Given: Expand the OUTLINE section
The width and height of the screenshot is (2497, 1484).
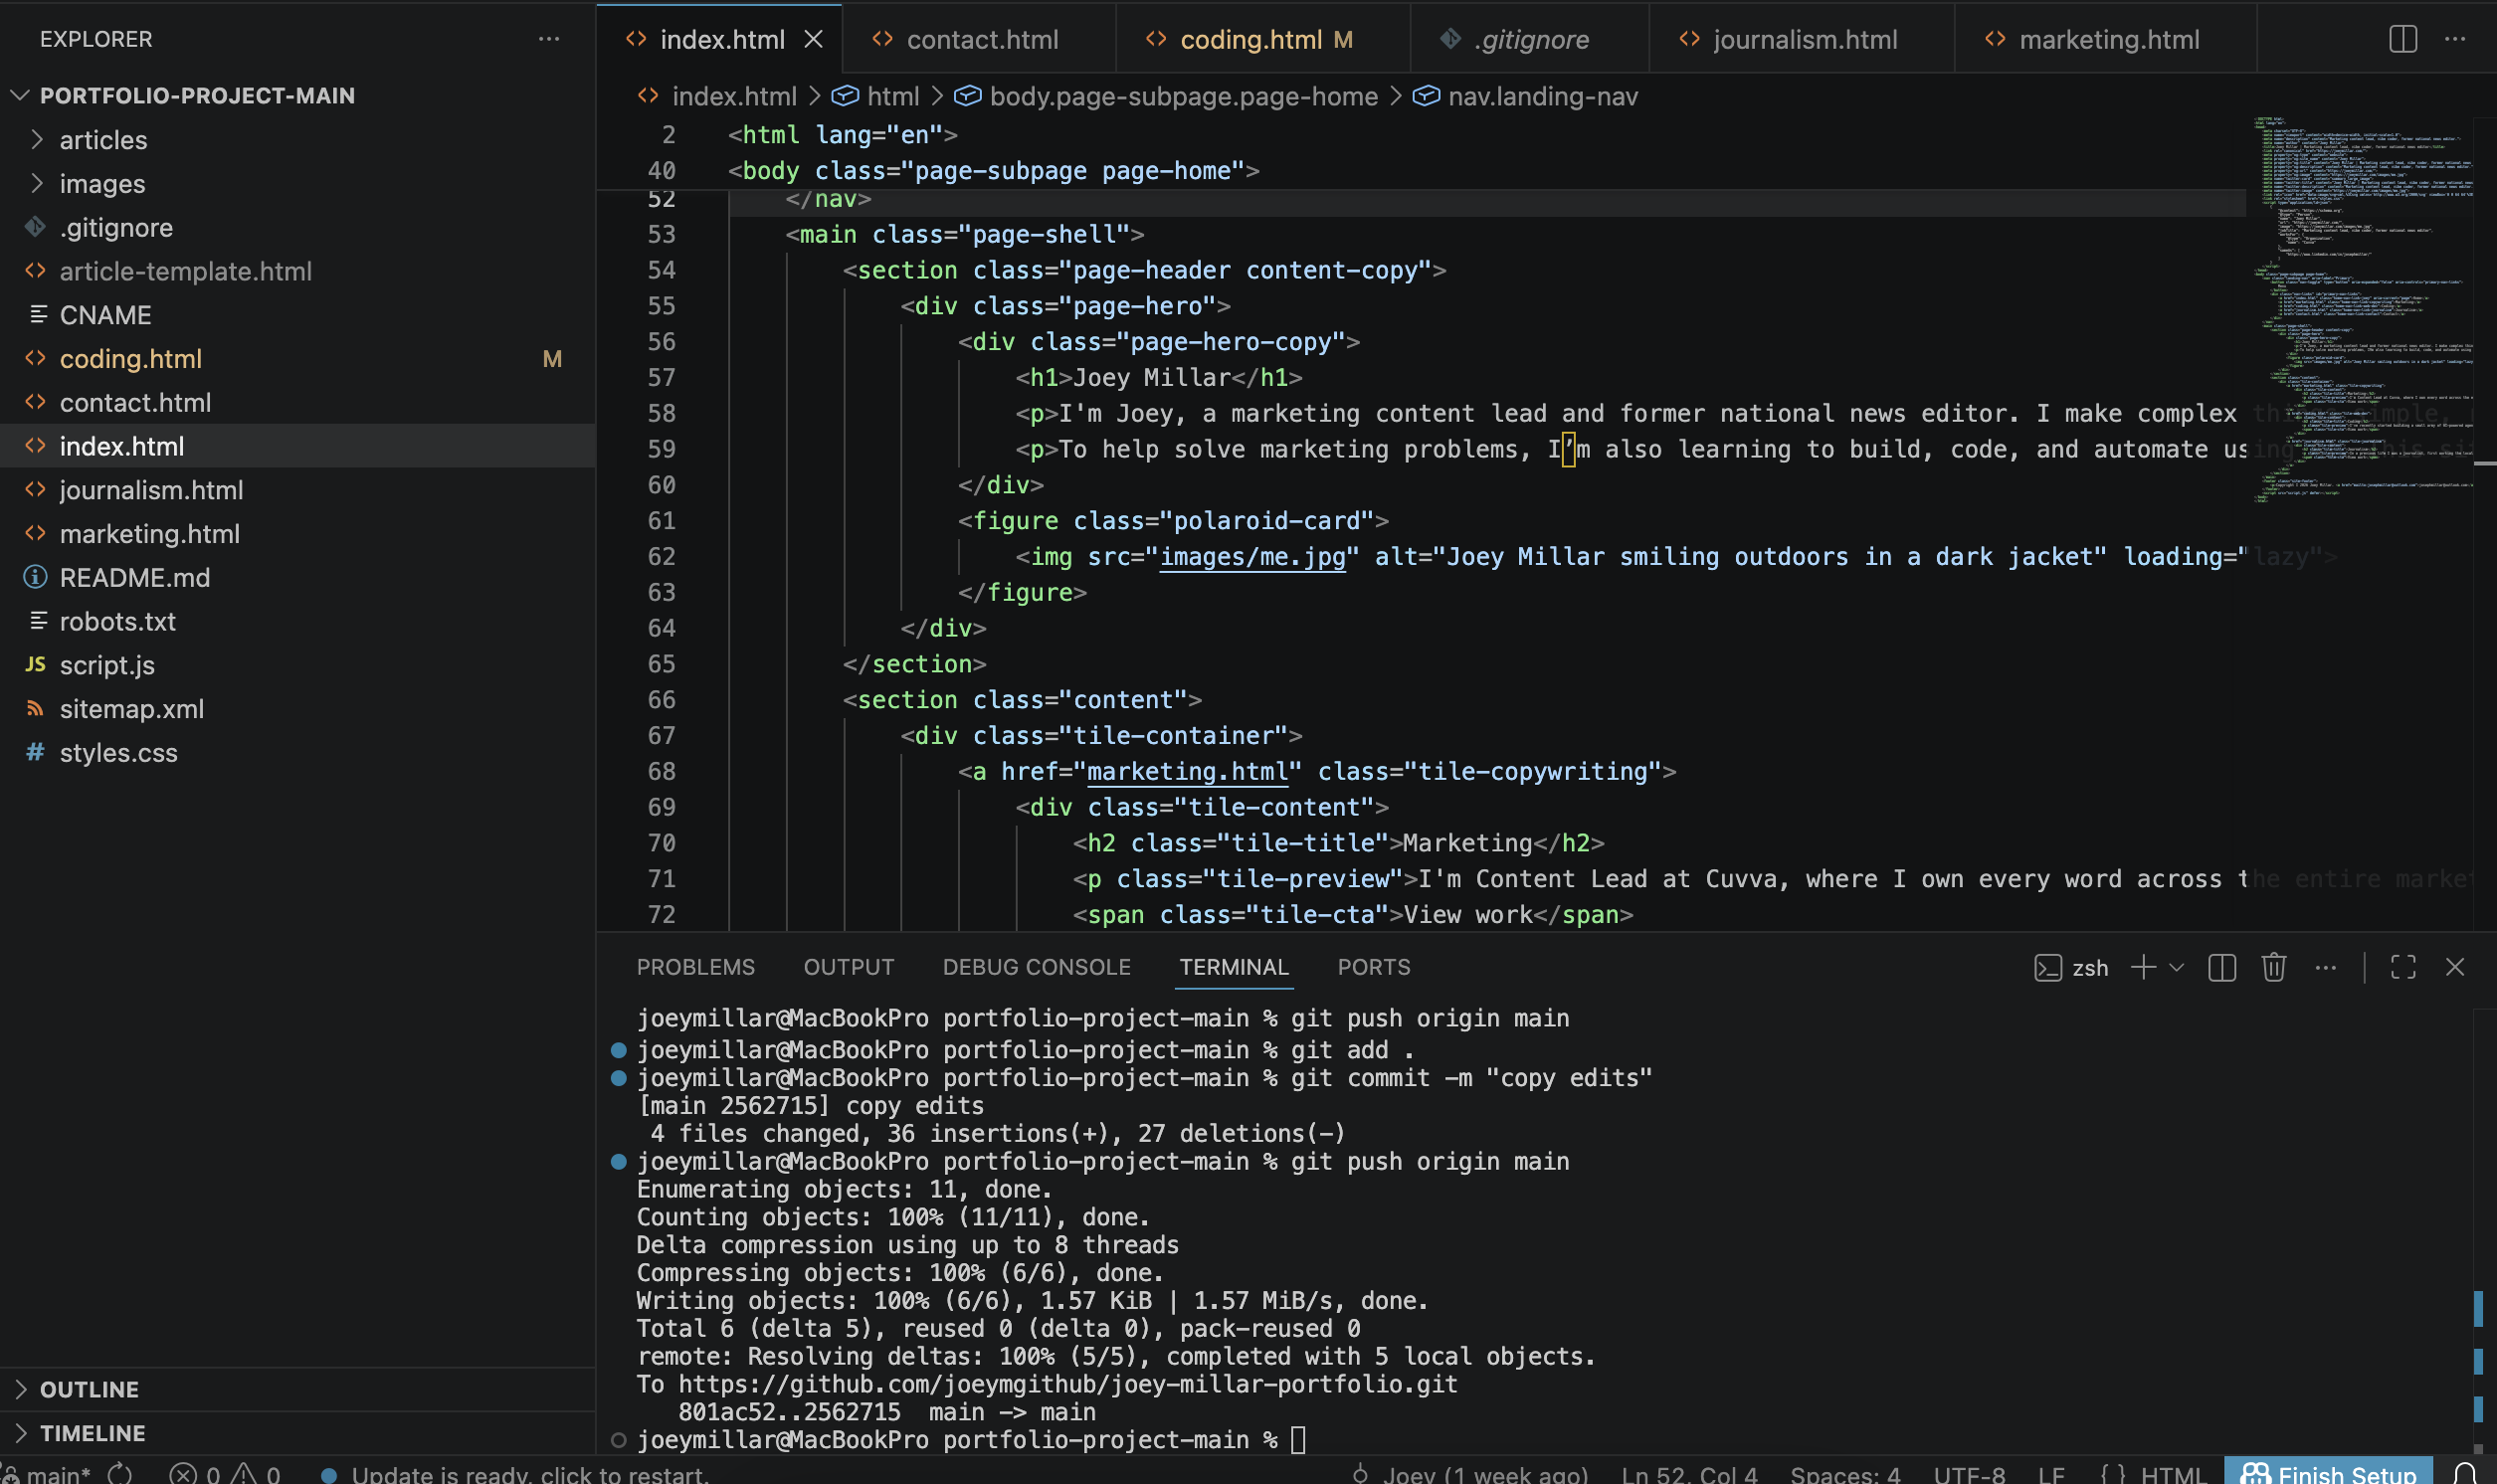Looking at the screenshot, I should coord(298,1389).
